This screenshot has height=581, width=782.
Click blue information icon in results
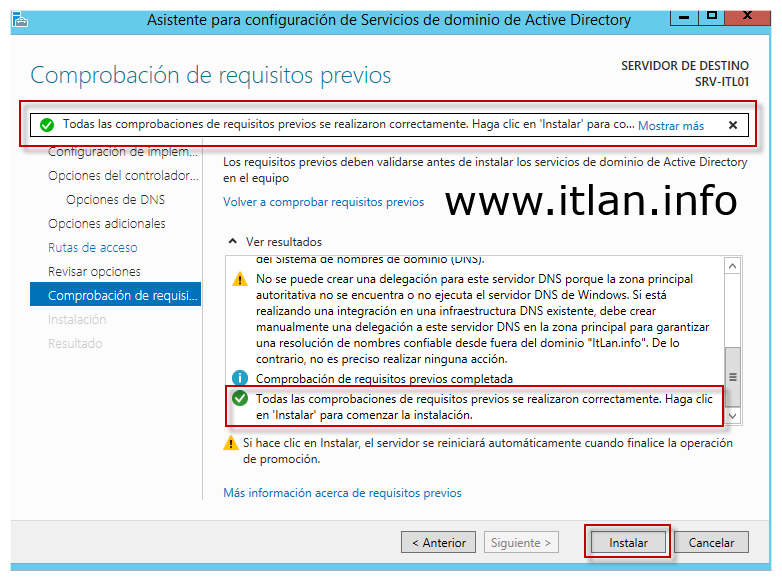240,379
